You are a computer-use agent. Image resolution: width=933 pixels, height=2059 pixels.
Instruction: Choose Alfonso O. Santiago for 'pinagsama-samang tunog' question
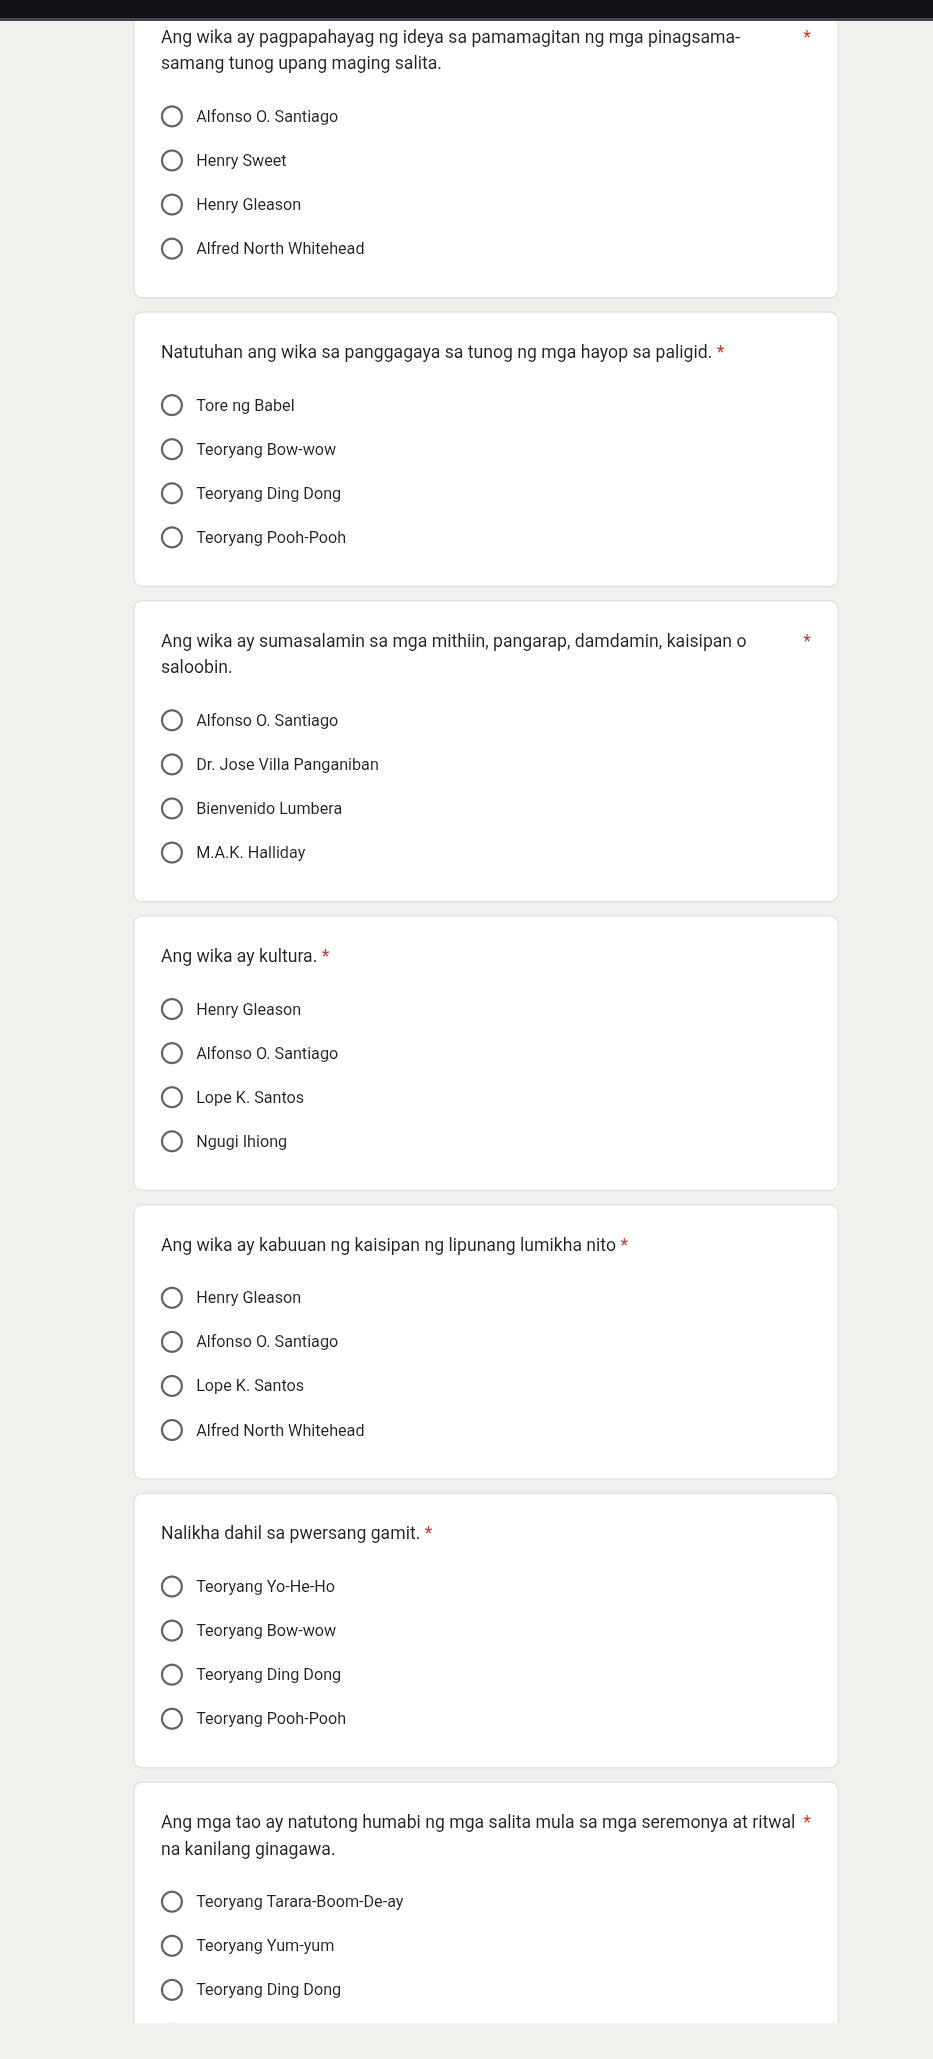pyautogui.click(x=172, y=117)
